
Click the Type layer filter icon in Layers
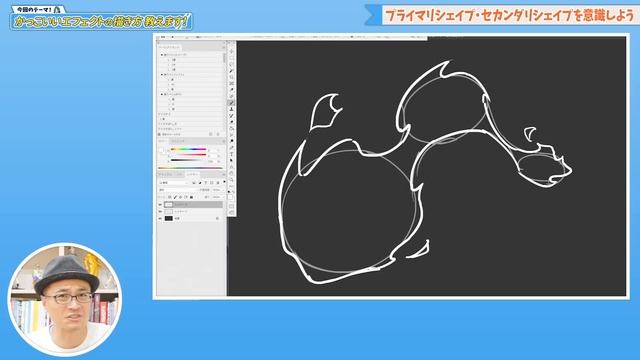tap(206, 182)
